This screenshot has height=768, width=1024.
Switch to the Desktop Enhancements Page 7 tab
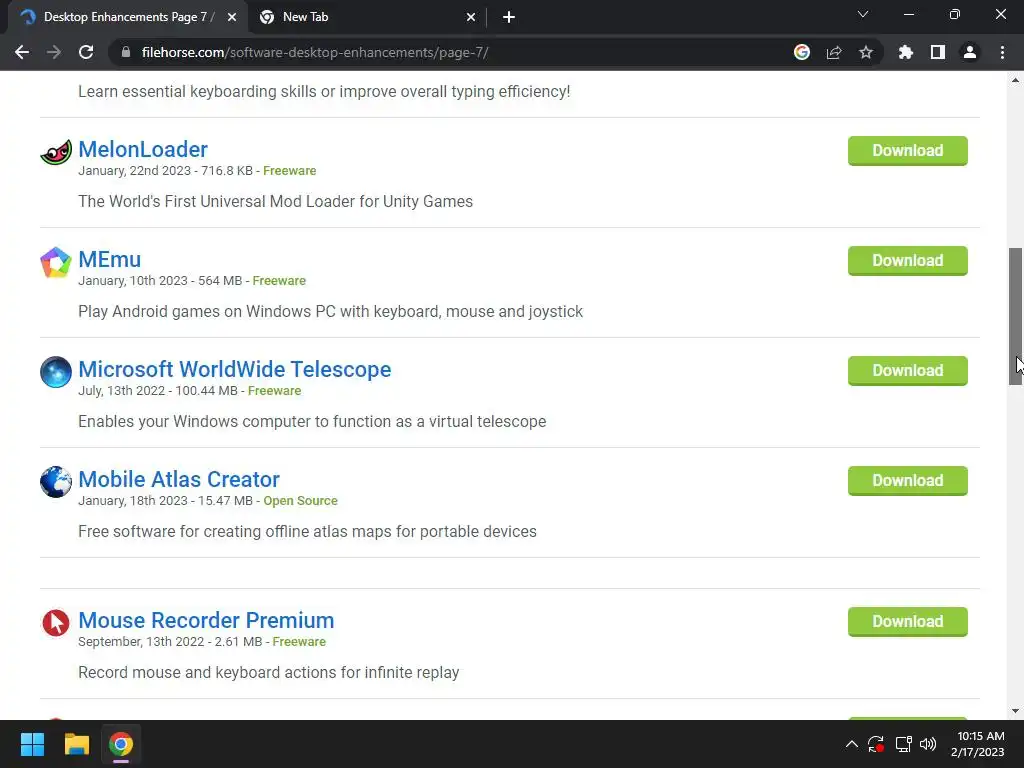click(129, 17)
